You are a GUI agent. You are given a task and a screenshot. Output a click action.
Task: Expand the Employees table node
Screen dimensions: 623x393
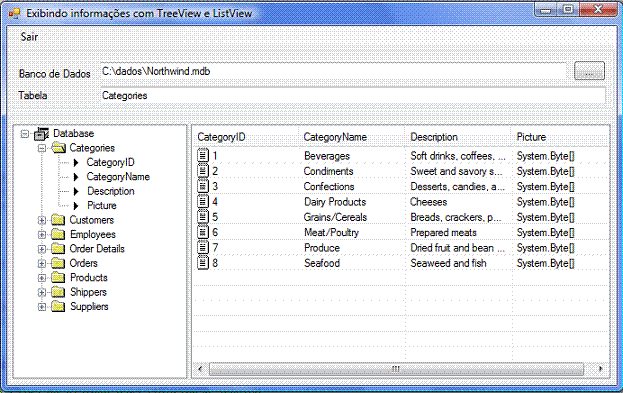pos(42,234)
